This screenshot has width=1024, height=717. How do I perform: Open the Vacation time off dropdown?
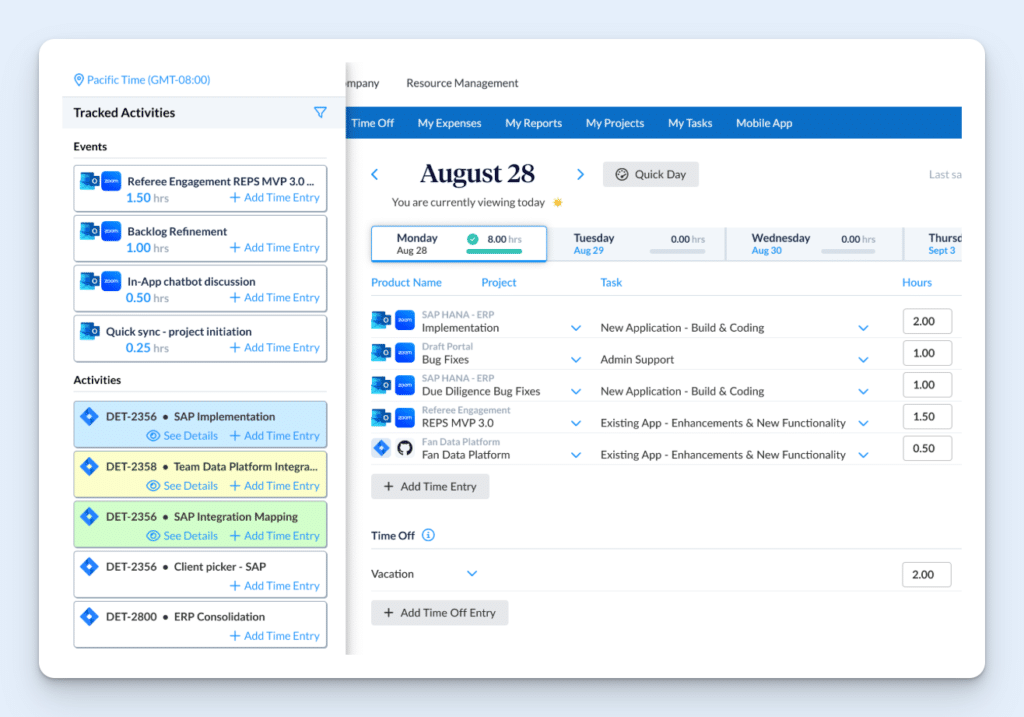click(472, 573)
